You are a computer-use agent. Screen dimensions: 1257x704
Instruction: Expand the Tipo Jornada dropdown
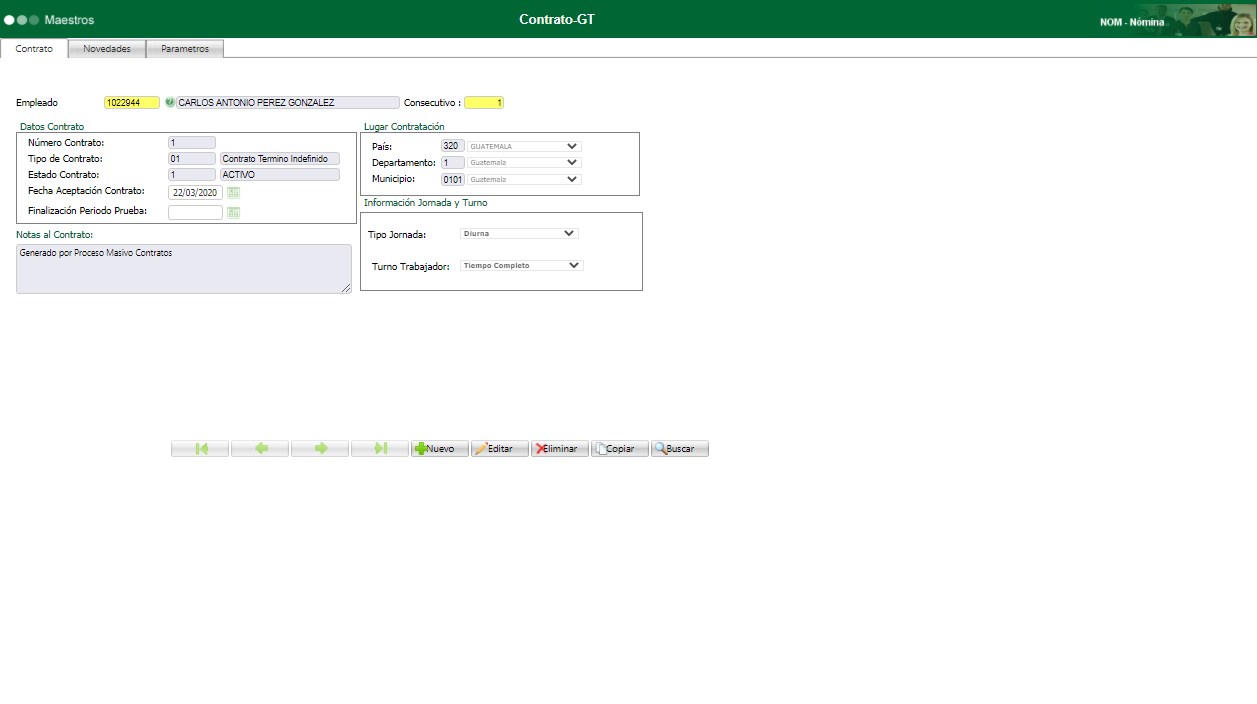coord(519,233)
